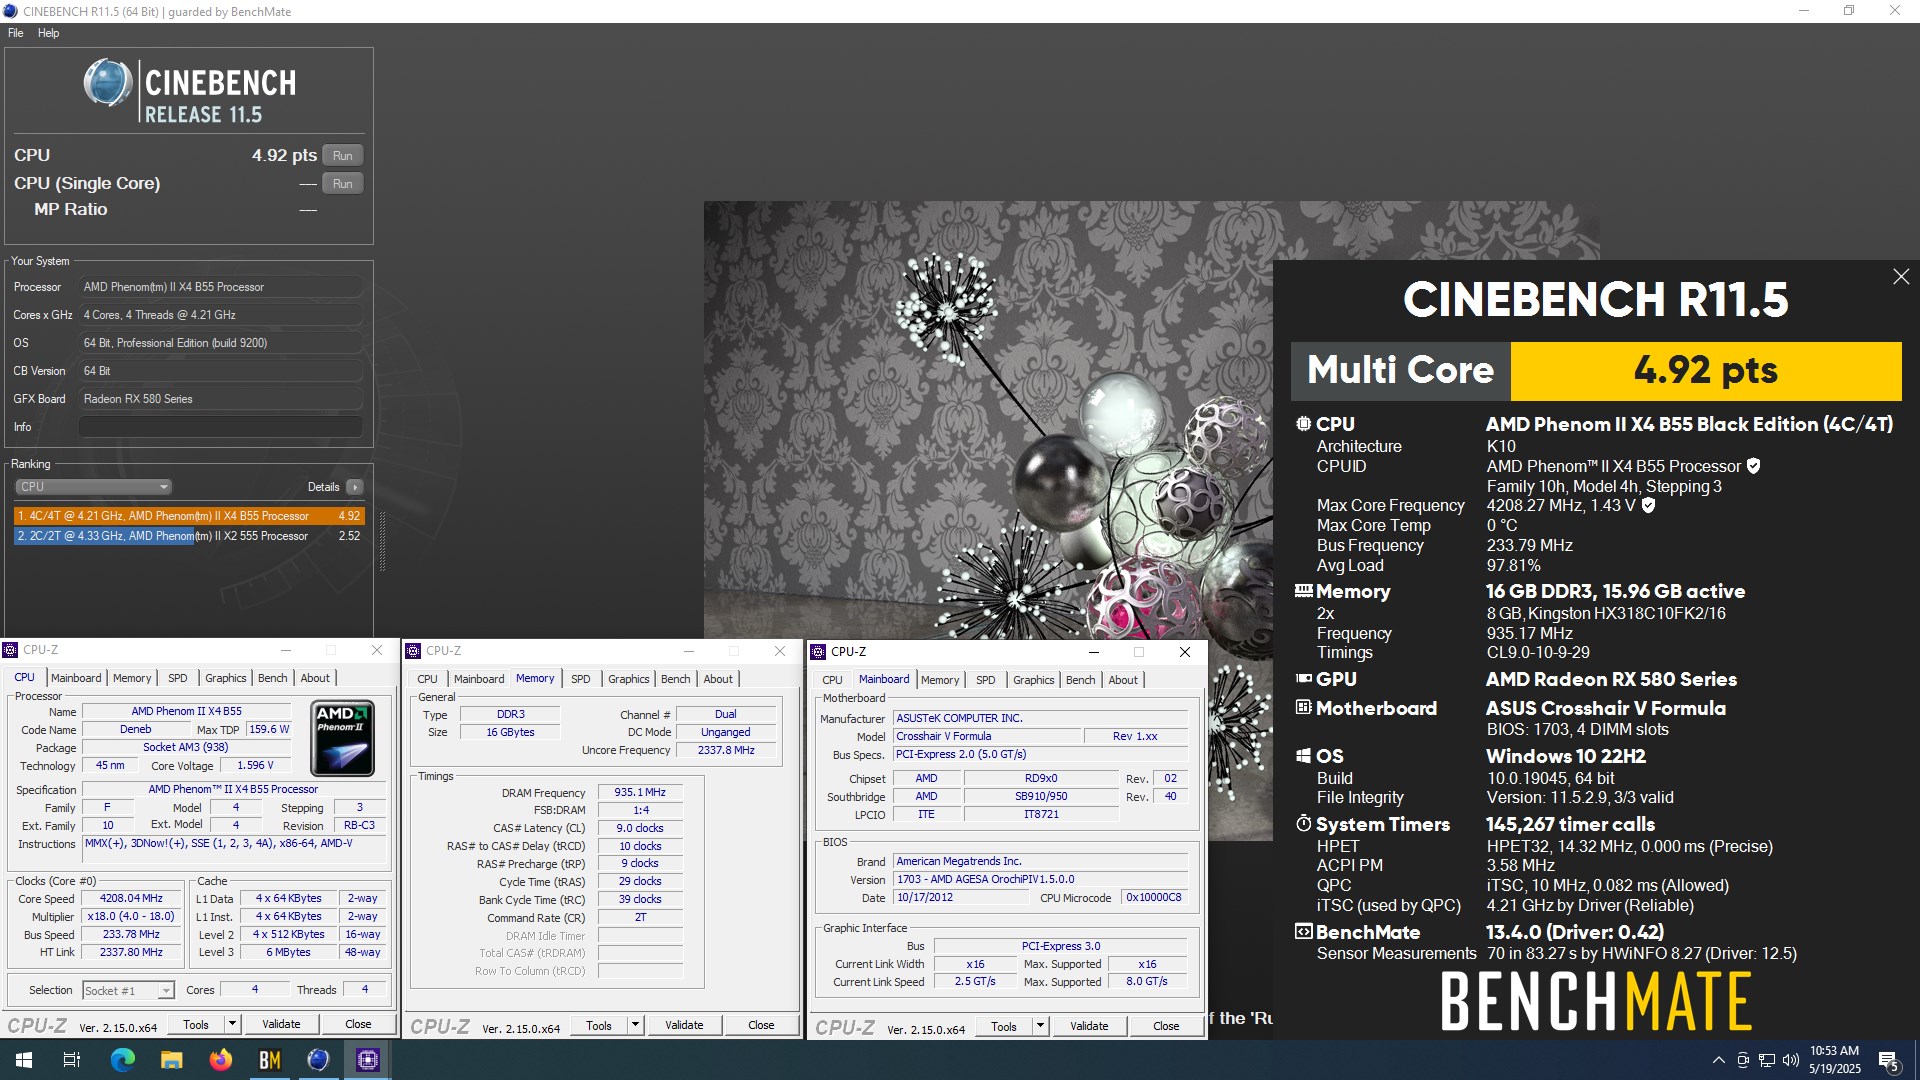The image size is (1920, 1080).
Task: Open Mainboard tab in left CPU-Z window
Action: (x=76, y=678)
